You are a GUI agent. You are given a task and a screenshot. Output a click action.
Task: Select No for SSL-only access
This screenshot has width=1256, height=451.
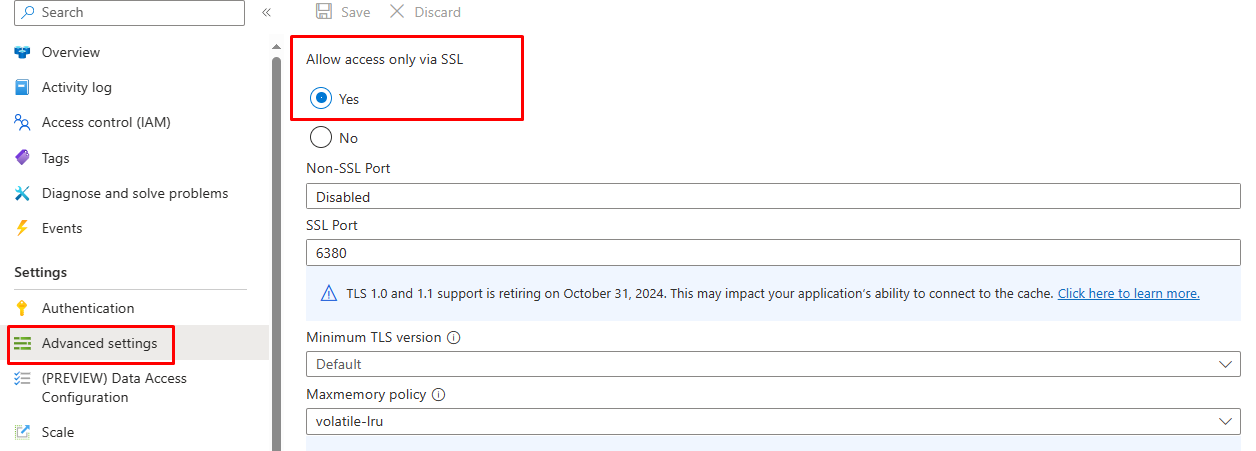coord(321,137)
